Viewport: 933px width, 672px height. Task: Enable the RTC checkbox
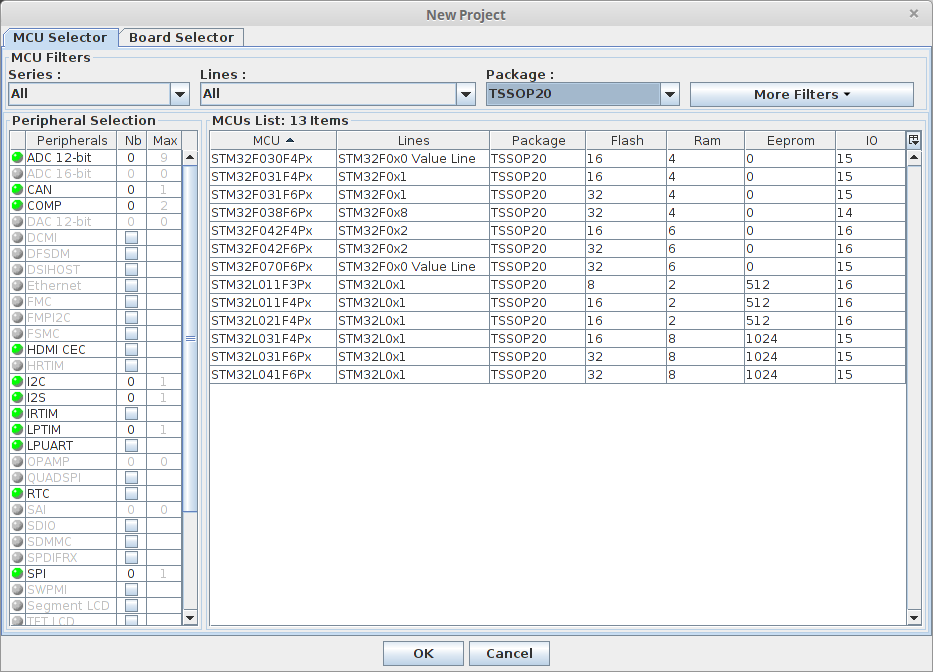pos(132,494)
